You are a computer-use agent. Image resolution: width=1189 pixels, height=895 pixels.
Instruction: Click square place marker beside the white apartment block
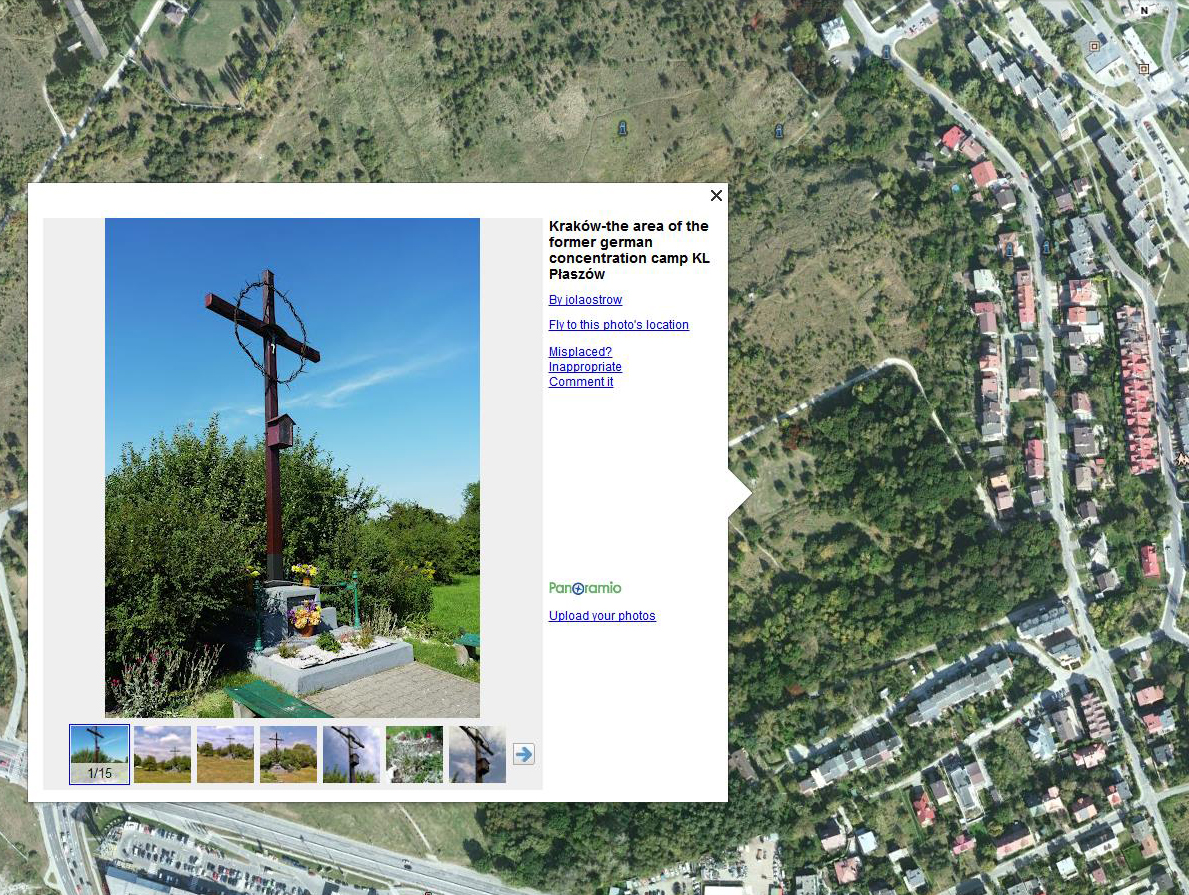pos(1144,69)
